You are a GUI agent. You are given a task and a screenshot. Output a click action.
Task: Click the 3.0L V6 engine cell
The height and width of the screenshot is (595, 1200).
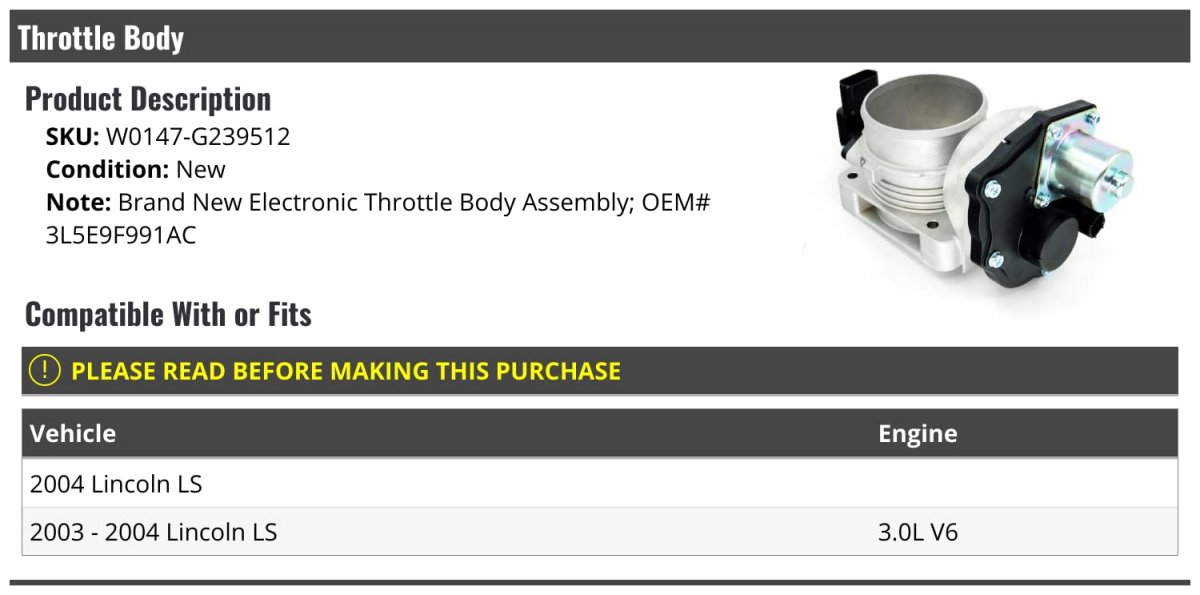917,532
